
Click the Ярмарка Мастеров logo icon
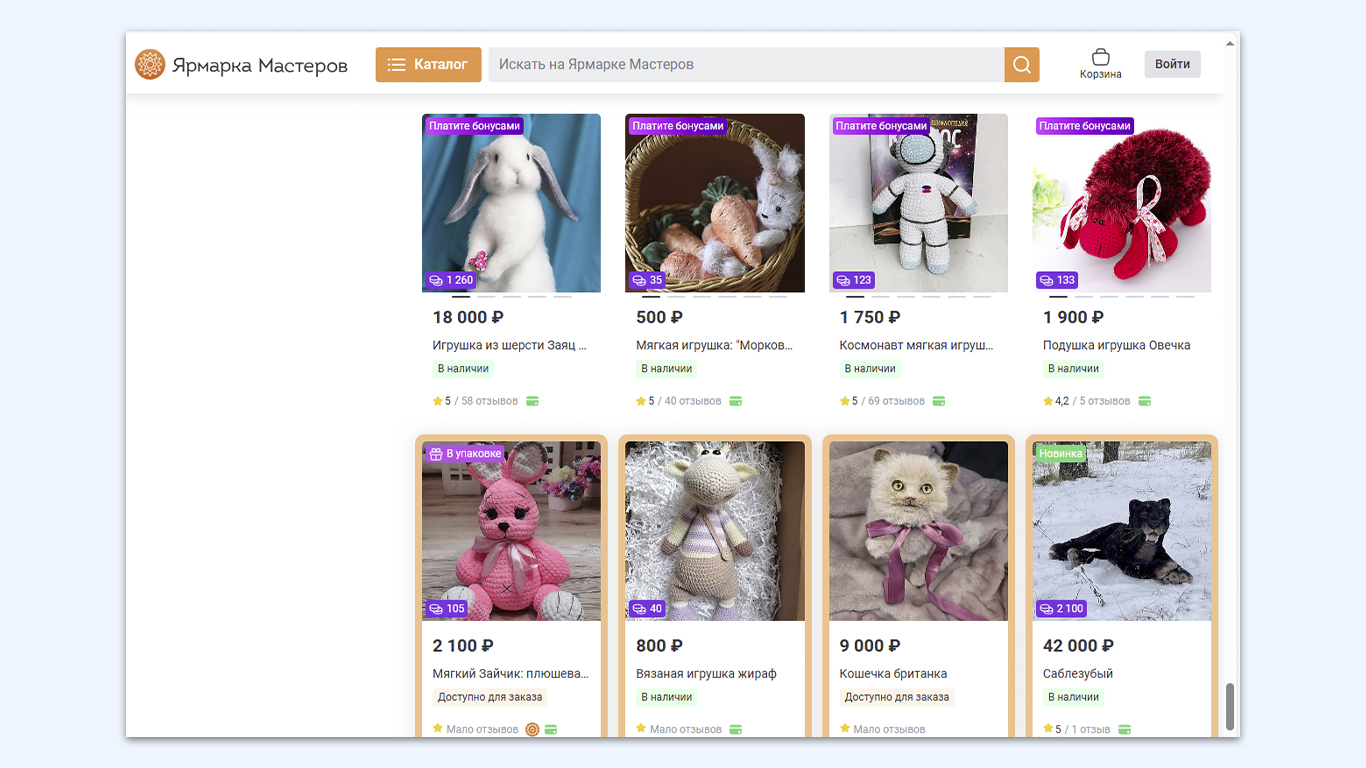click(x=149, y=65)
